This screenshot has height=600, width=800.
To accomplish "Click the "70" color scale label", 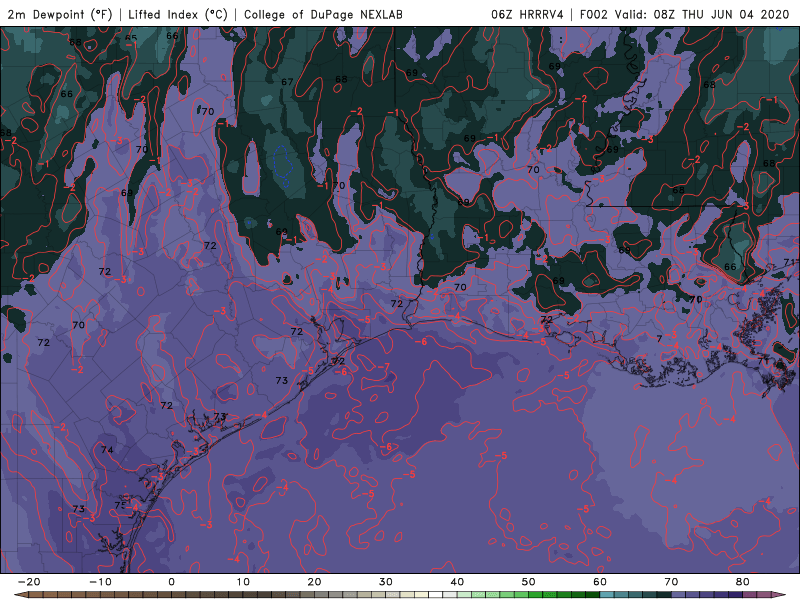I will [671, 582].
